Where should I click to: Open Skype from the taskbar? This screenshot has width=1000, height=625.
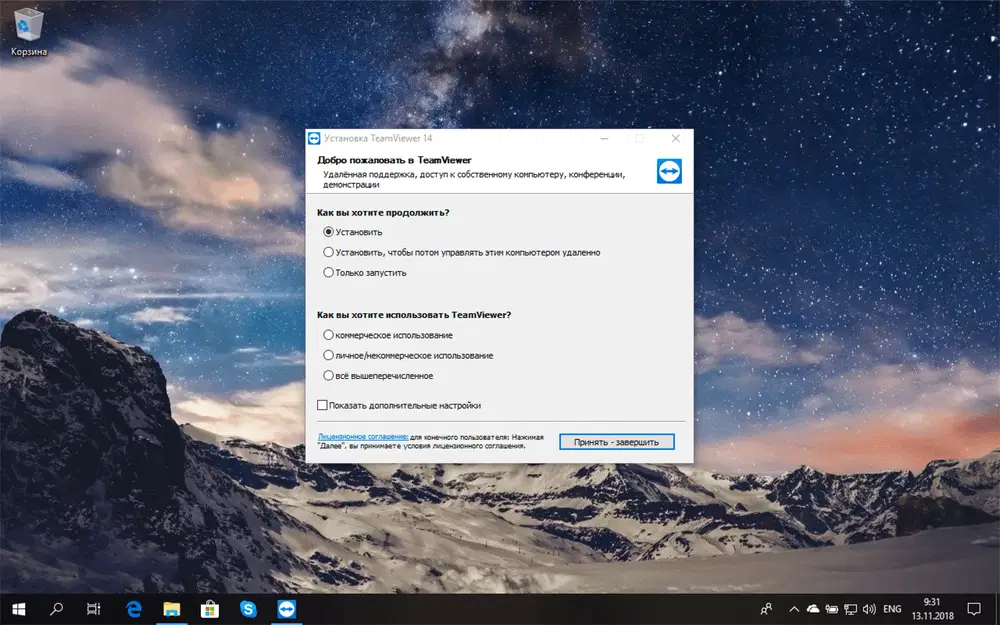(248, 609)
